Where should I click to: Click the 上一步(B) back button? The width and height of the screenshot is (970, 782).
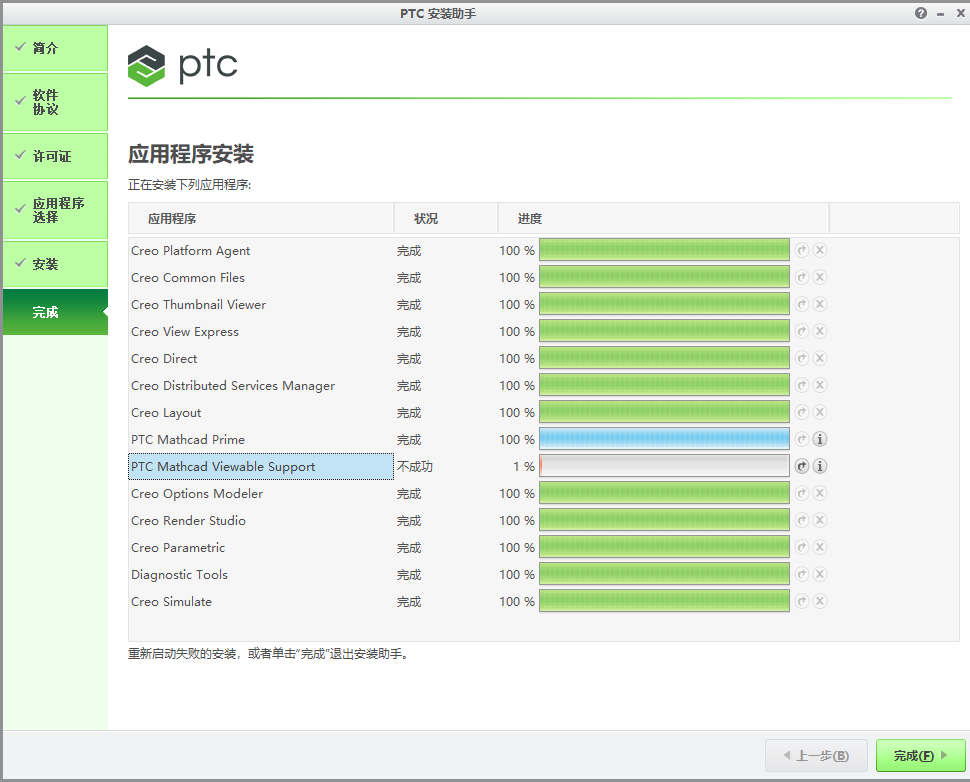pos(816,755)
